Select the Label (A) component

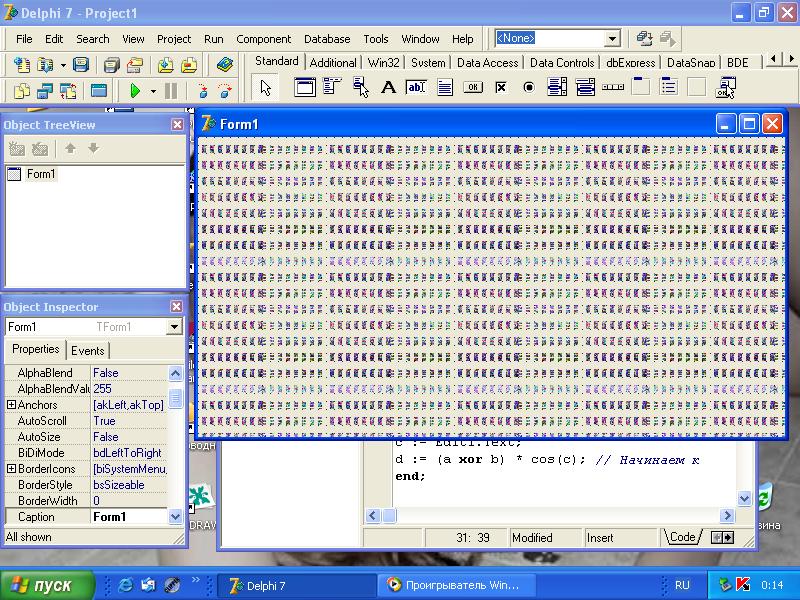[x=388, y=87]
